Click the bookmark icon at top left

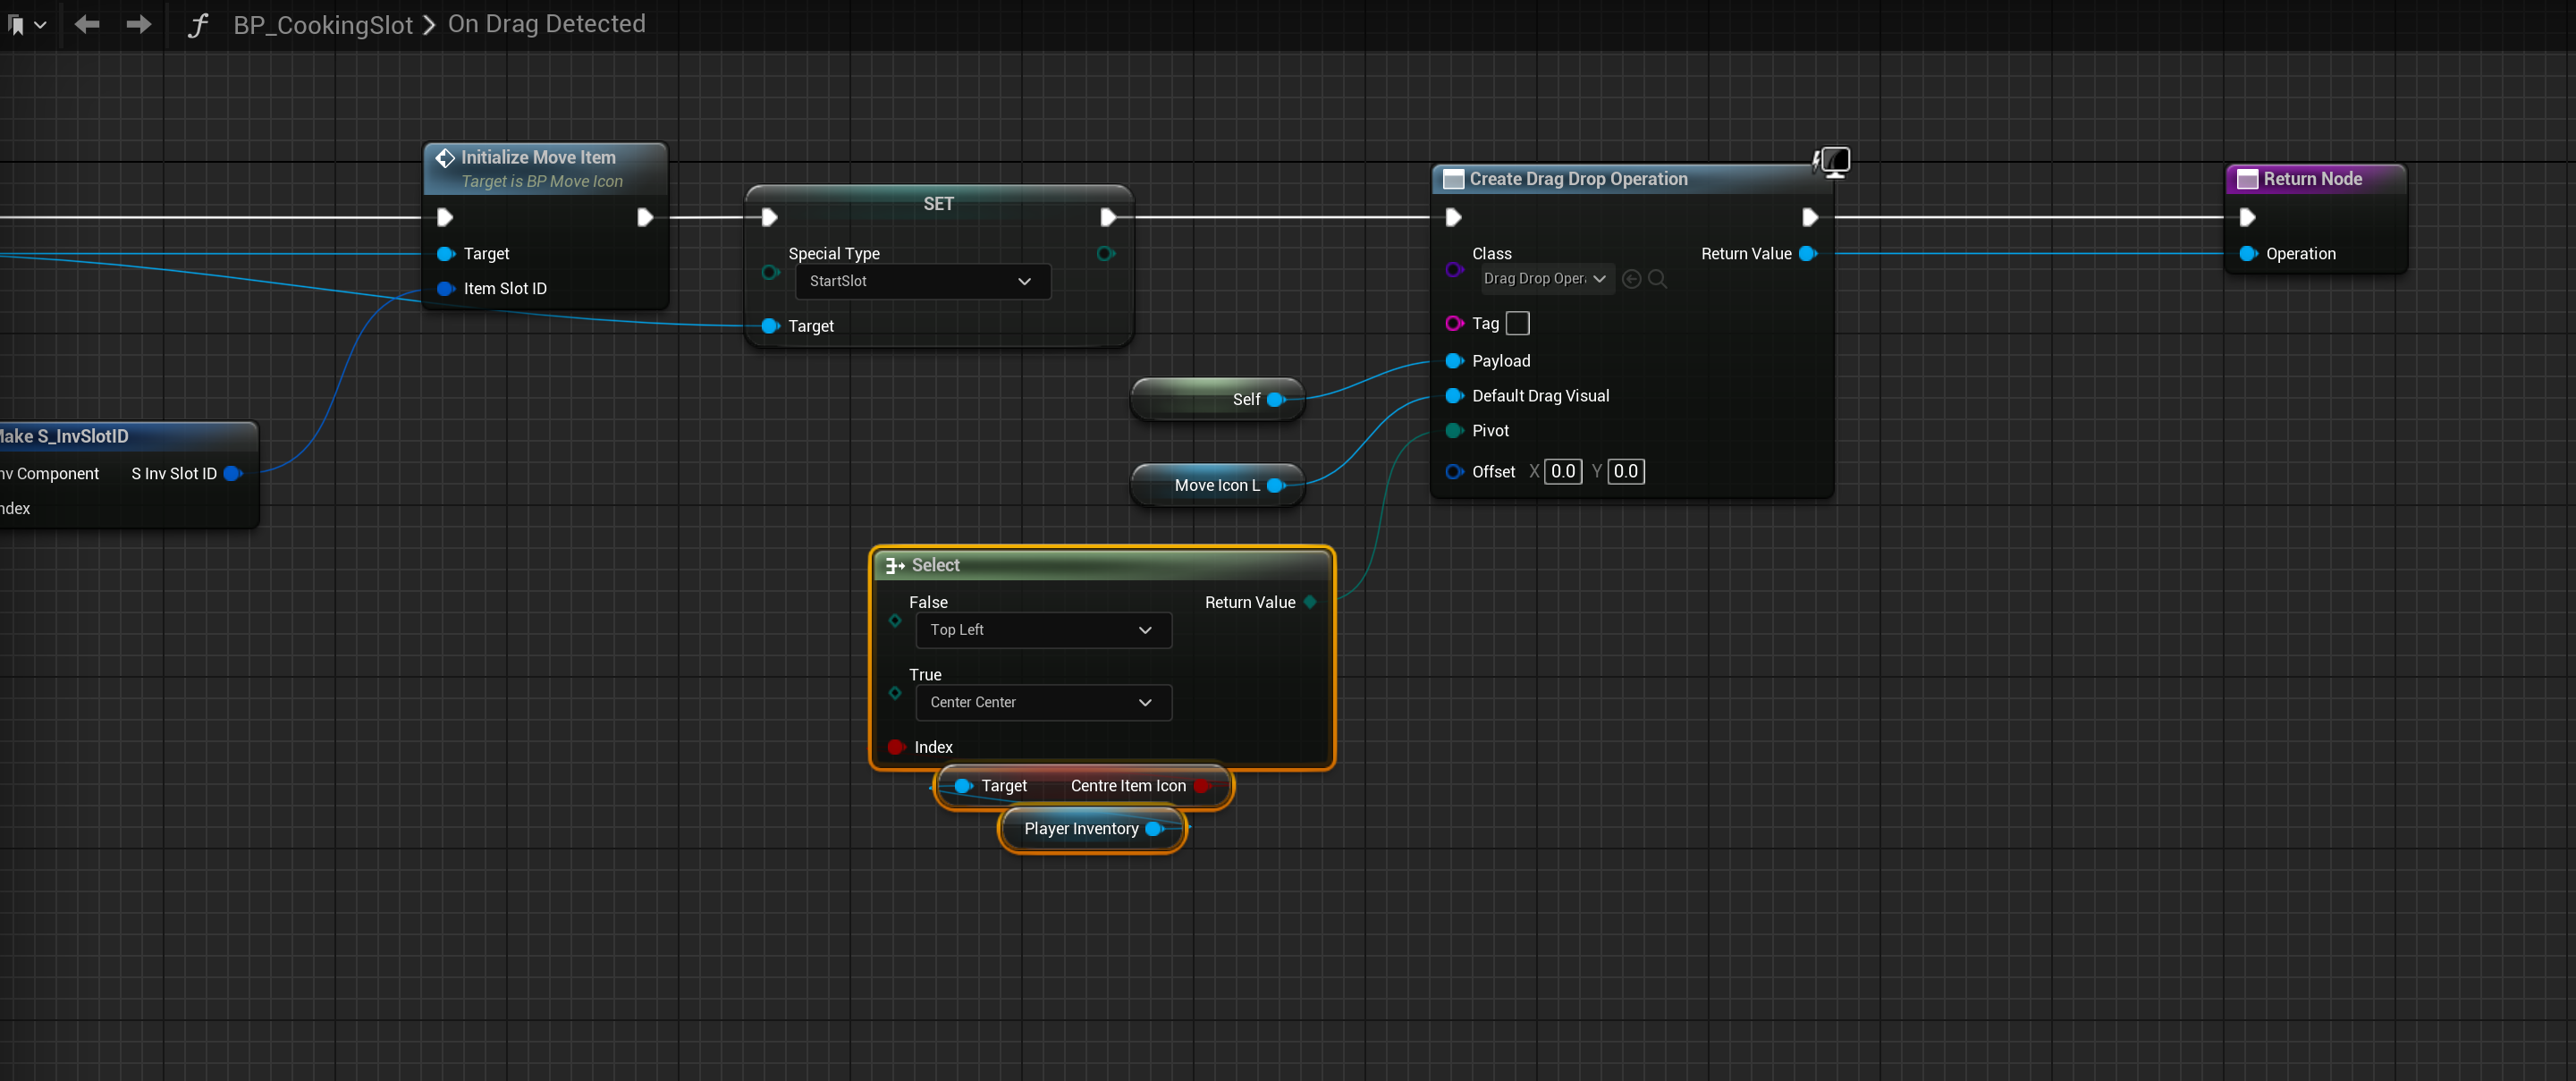(x=17, y=25)
